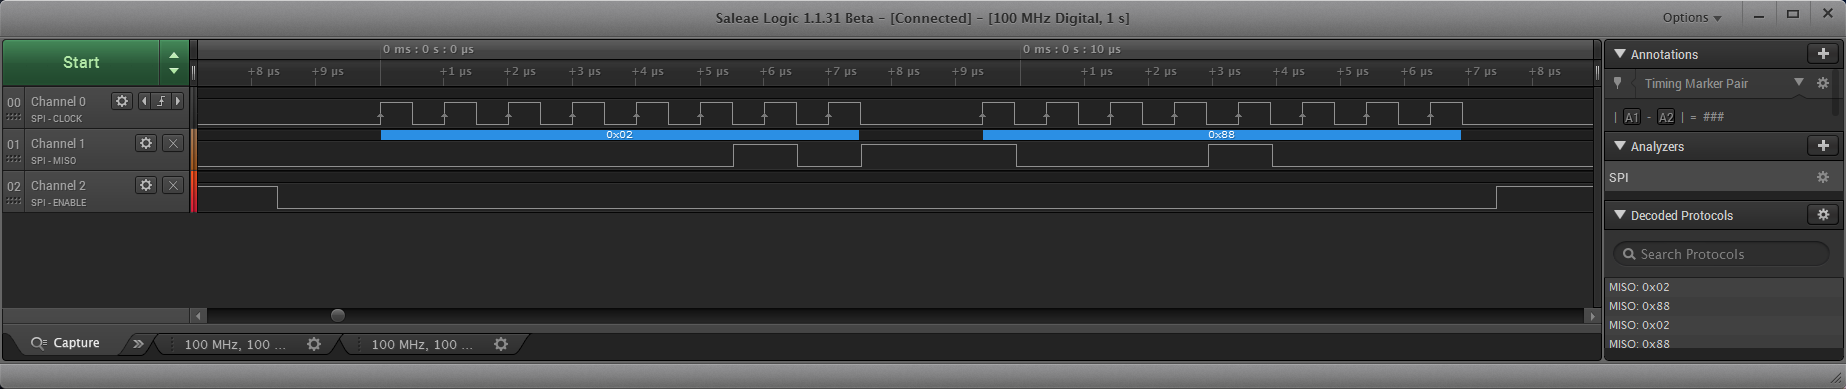Open Channel 1 settings gear
The height and width of the screenshot is (389, 1846).
click(x=146, y=143)
